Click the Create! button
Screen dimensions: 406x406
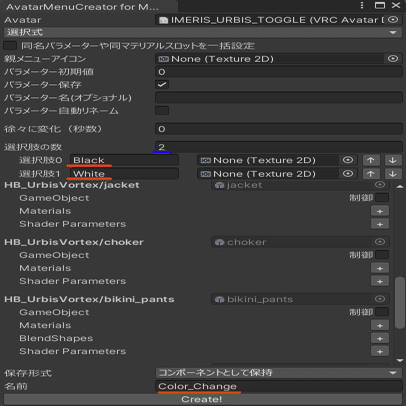pyautogui.click(x=203, y=399)
